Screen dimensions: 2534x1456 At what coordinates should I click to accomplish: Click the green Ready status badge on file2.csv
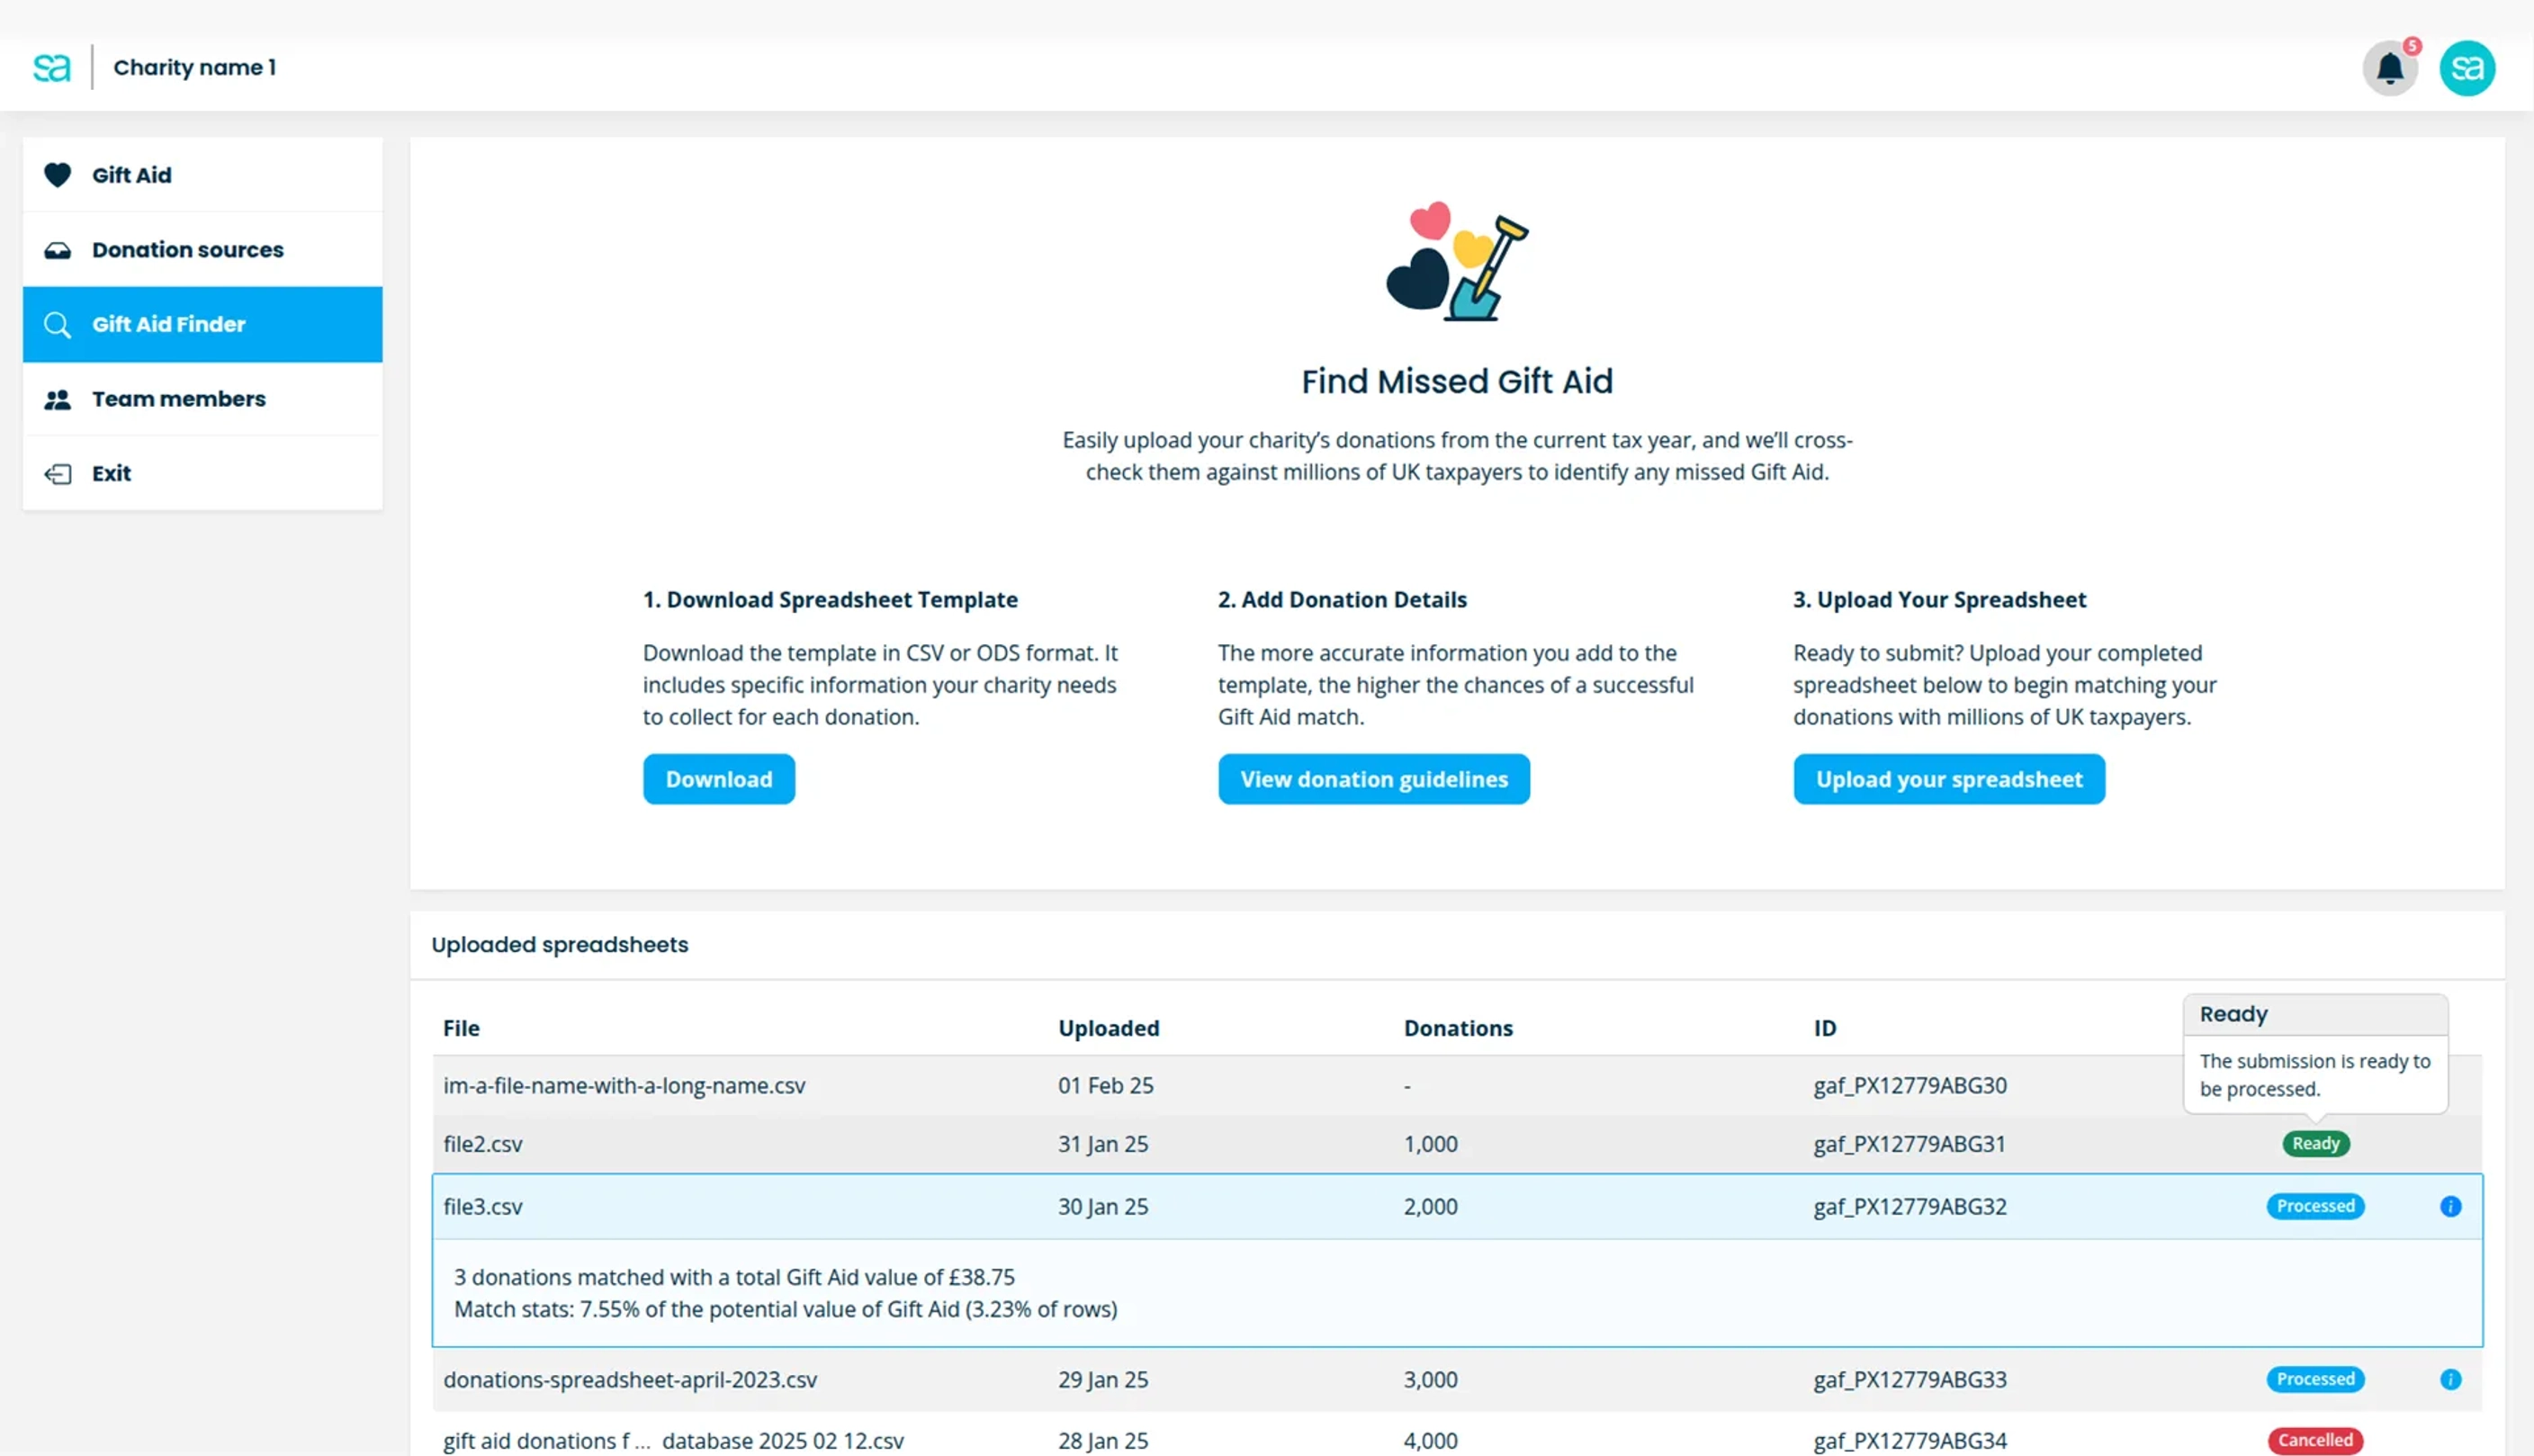(x=2315, y=1143)
